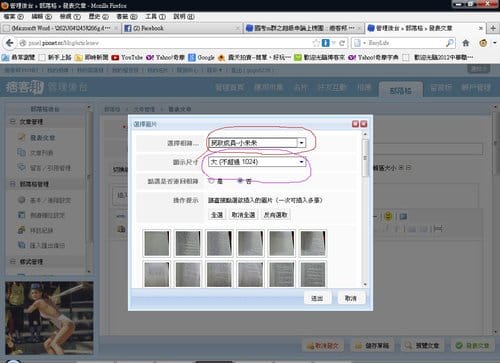Open a new tab with plus button
Viewport: 500px width, 363px height.
[493, 28]
